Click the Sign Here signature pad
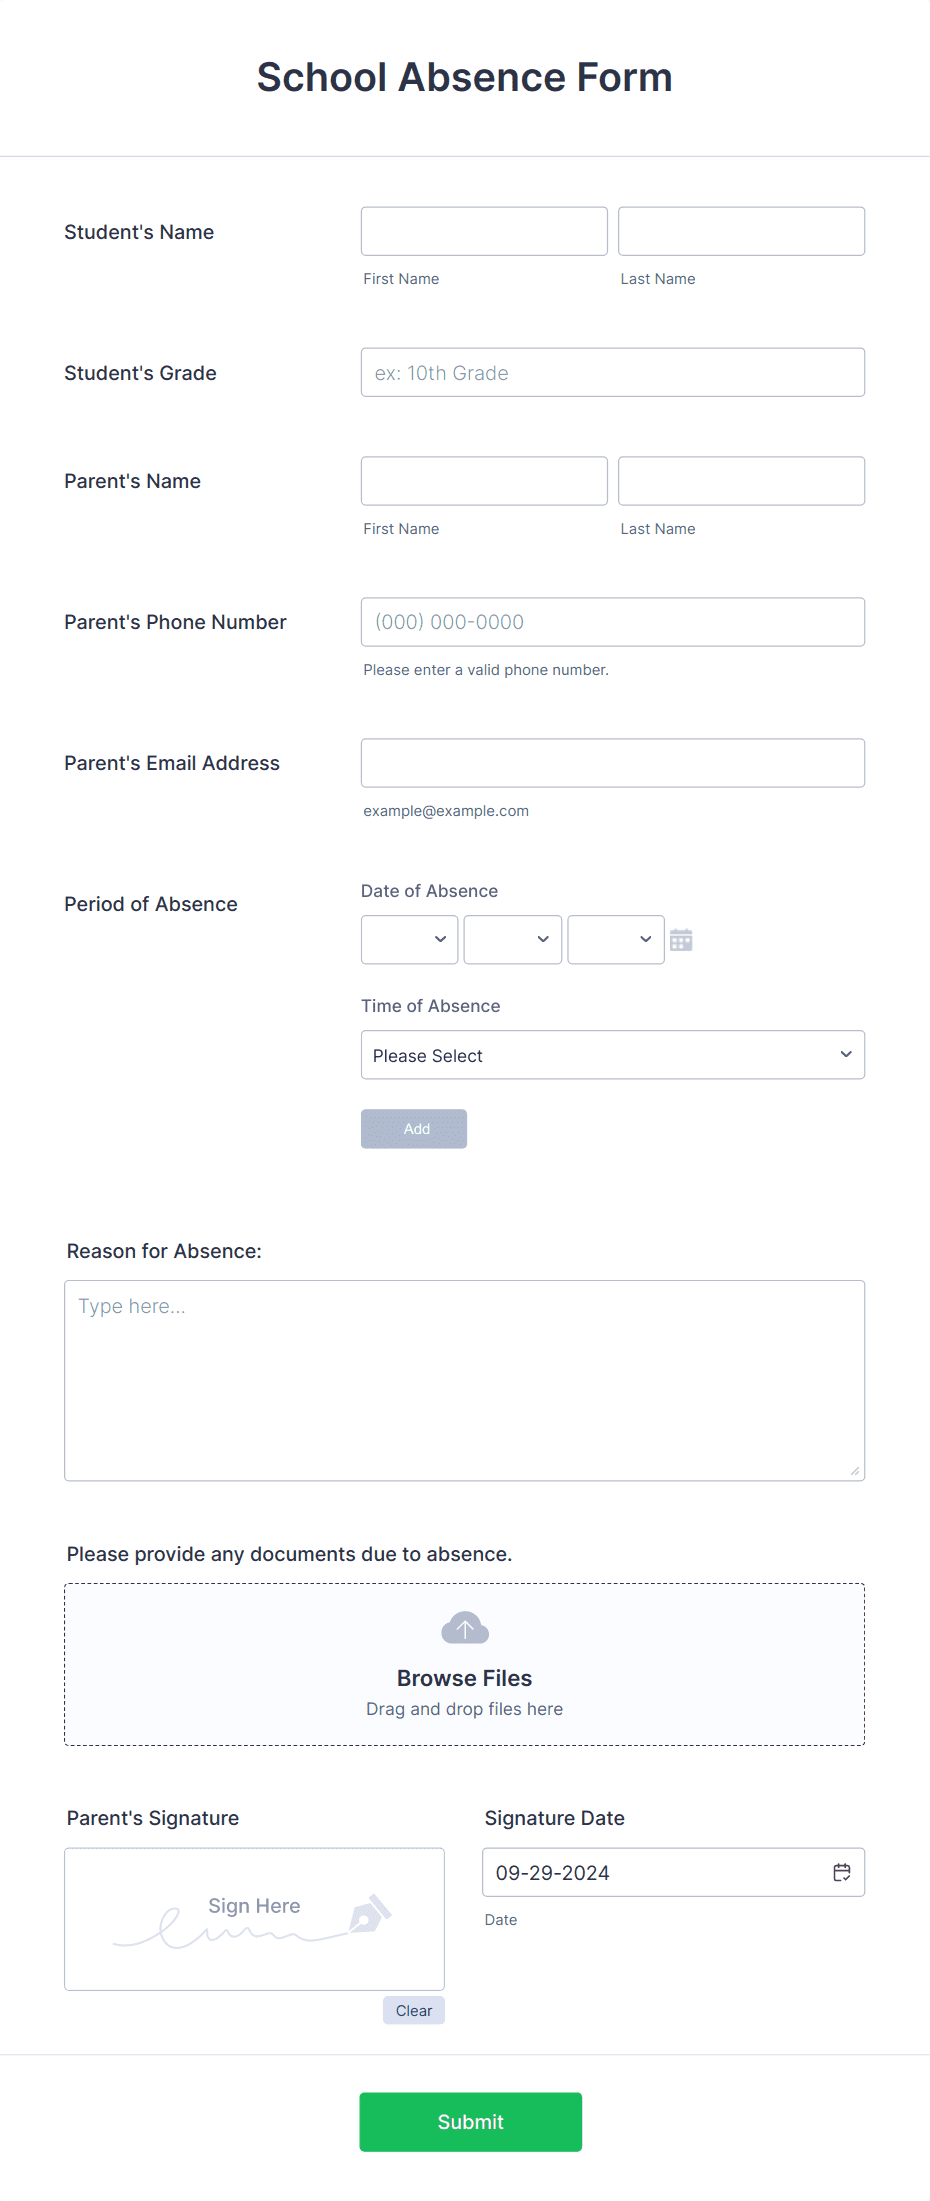The height and width of the screenshot is (2201, 930). (x=254, y=1918)
